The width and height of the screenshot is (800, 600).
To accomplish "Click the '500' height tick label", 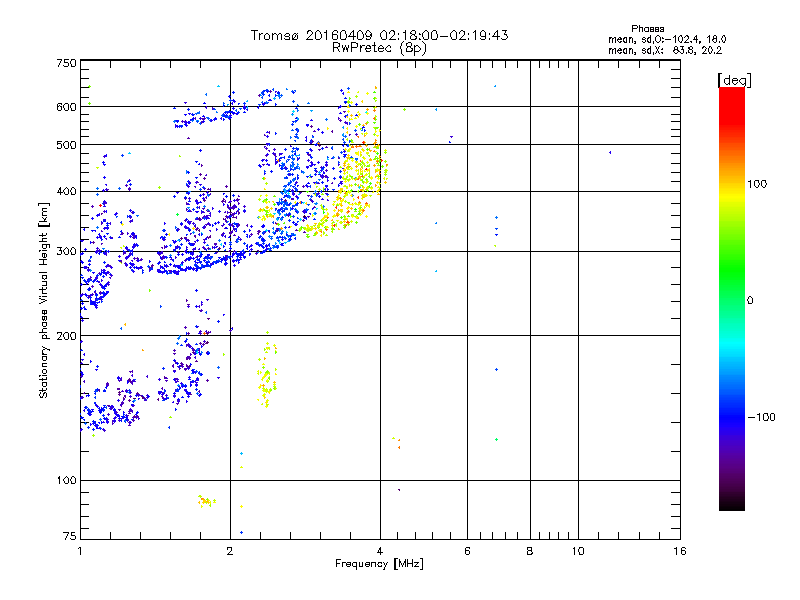I will [x=66, y=145].
